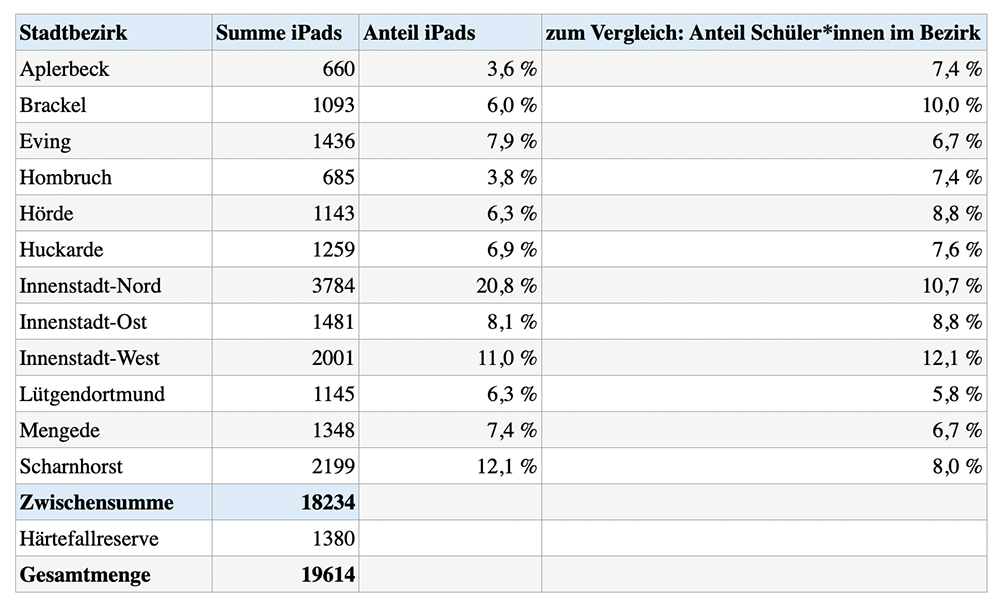Click the Summe iPads column header
This screenshot has width=999, height=607.
click(285, 32)
